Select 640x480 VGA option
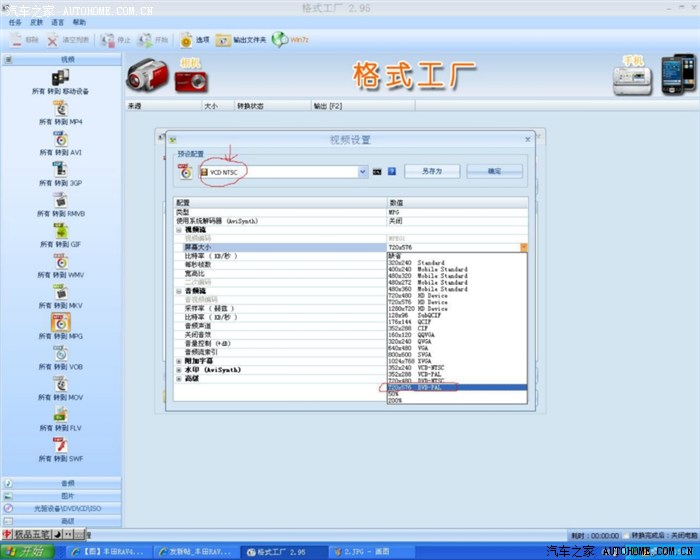 (x=457, y=348)
